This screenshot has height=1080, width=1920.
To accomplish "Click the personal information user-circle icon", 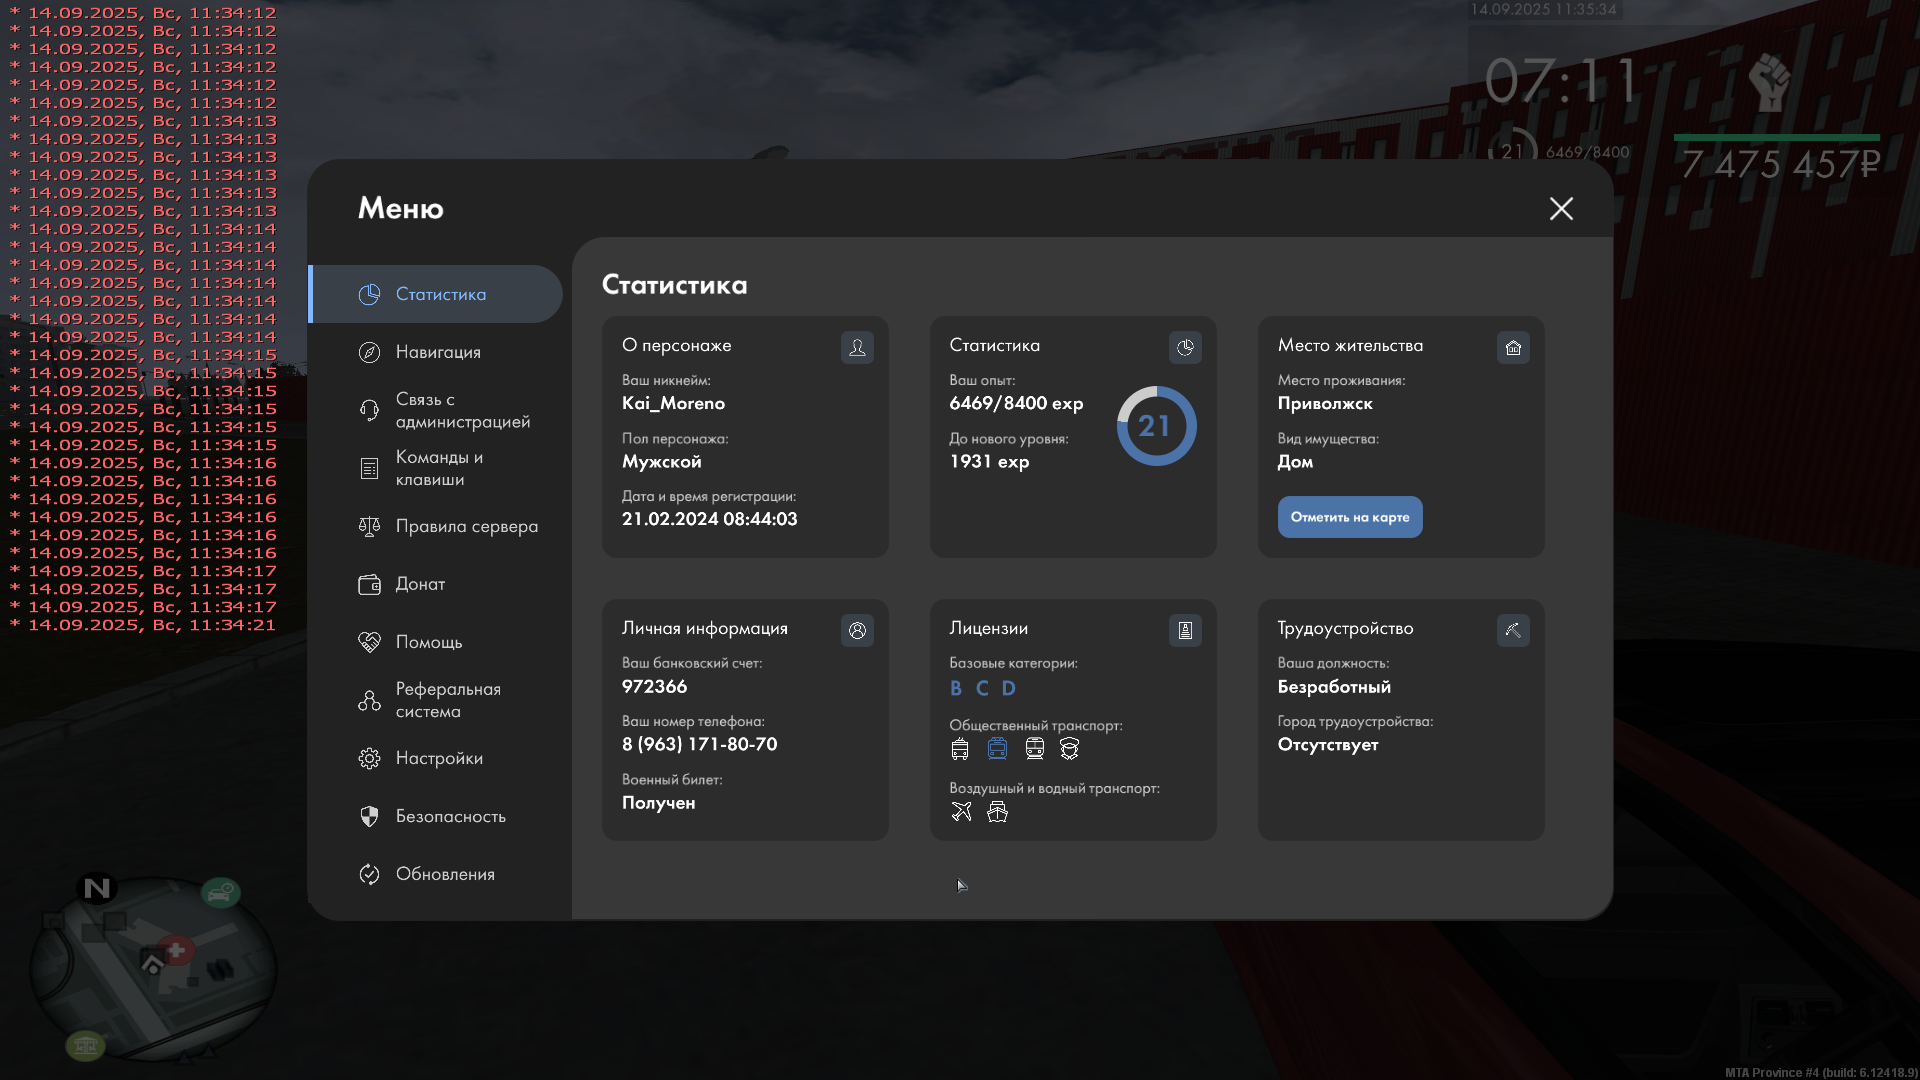I will coord(857,630).
